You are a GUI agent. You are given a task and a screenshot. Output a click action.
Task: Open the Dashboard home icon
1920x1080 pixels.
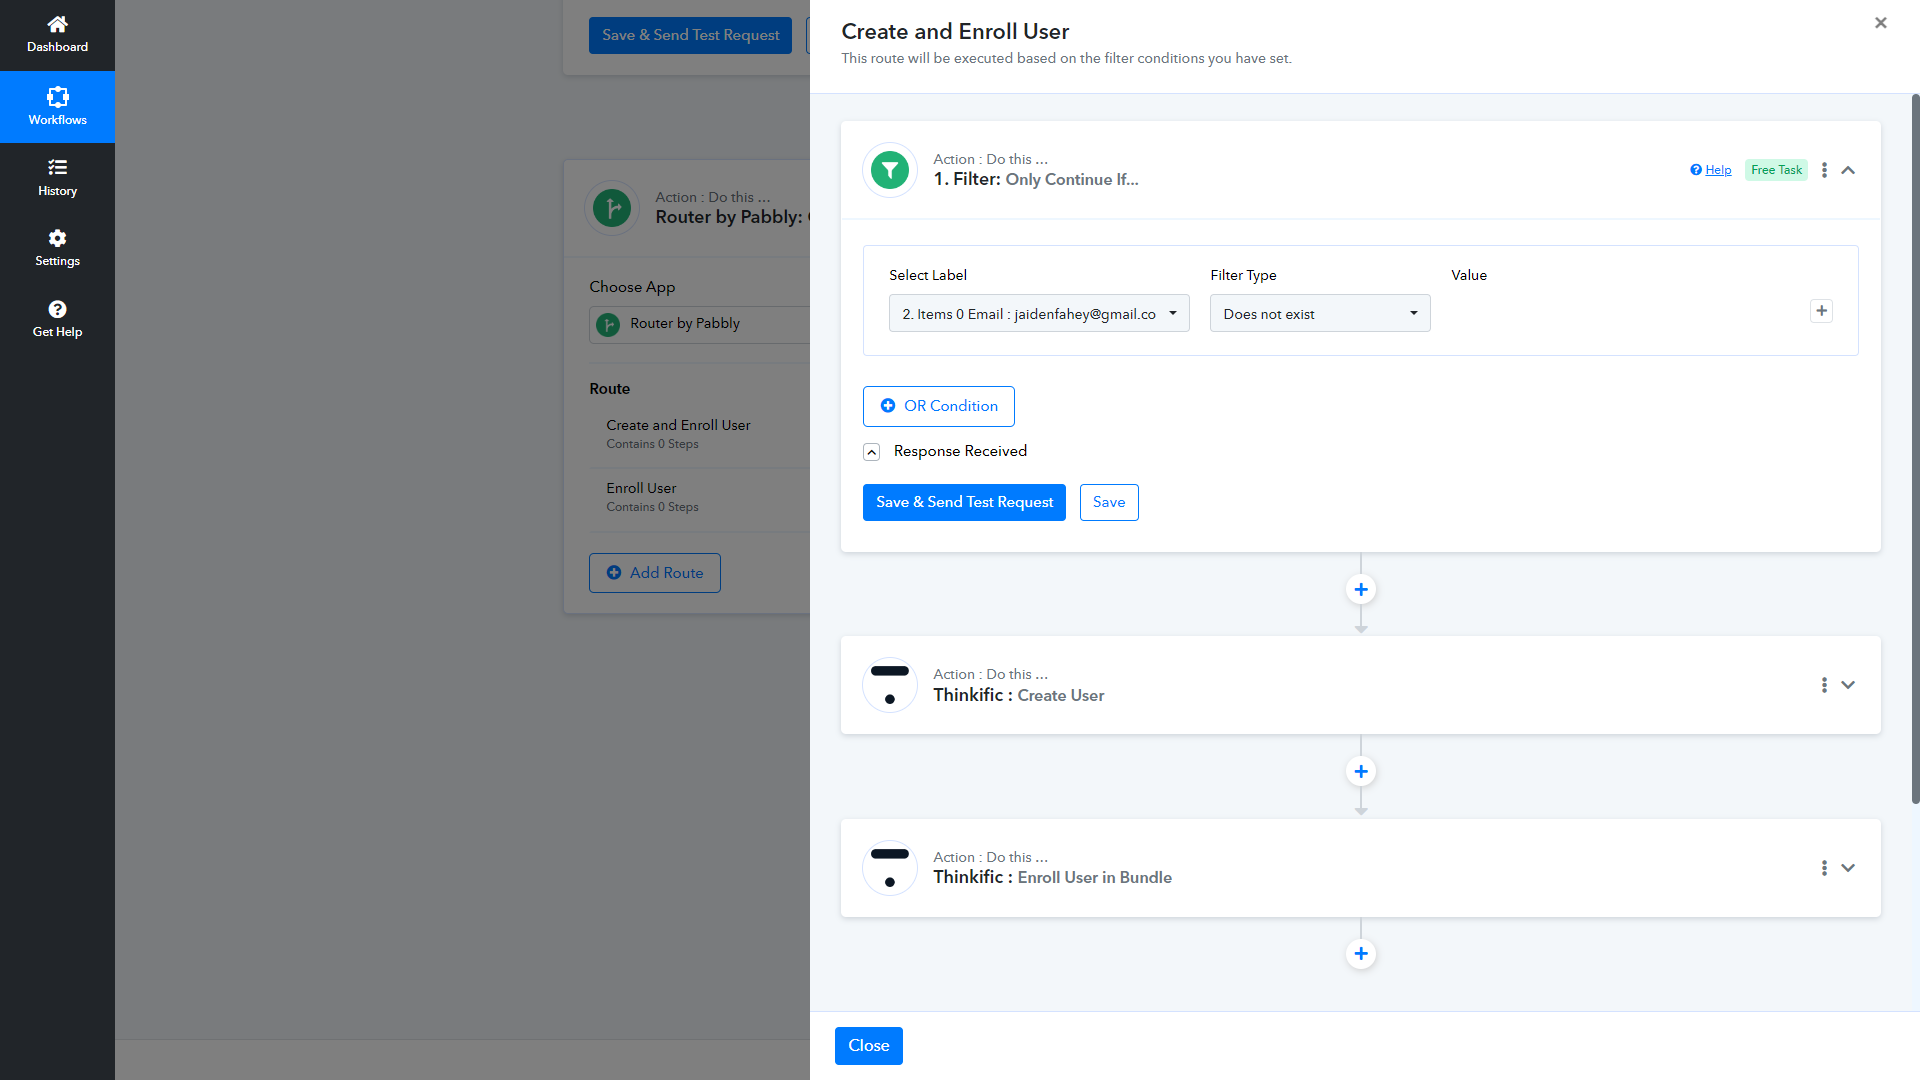click(57, 24)
